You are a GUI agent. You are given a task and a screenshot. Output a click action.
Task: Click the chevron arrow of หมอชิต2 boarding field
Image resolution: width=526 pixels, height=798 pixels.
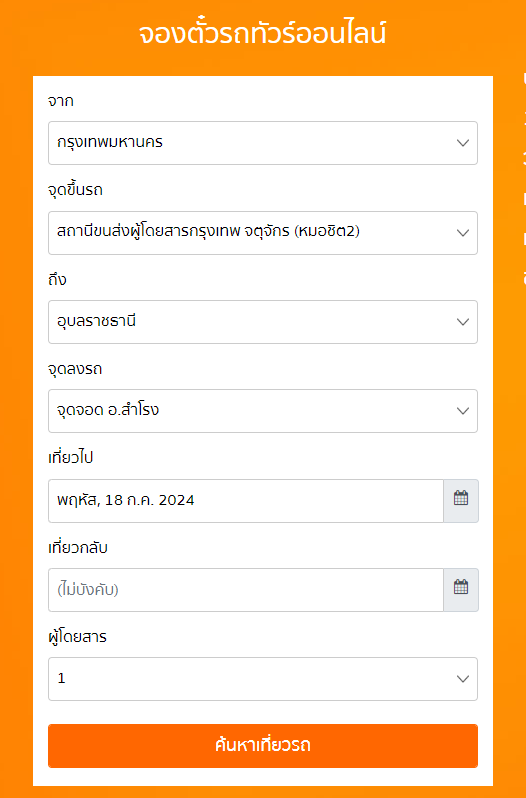click(463, 233)
